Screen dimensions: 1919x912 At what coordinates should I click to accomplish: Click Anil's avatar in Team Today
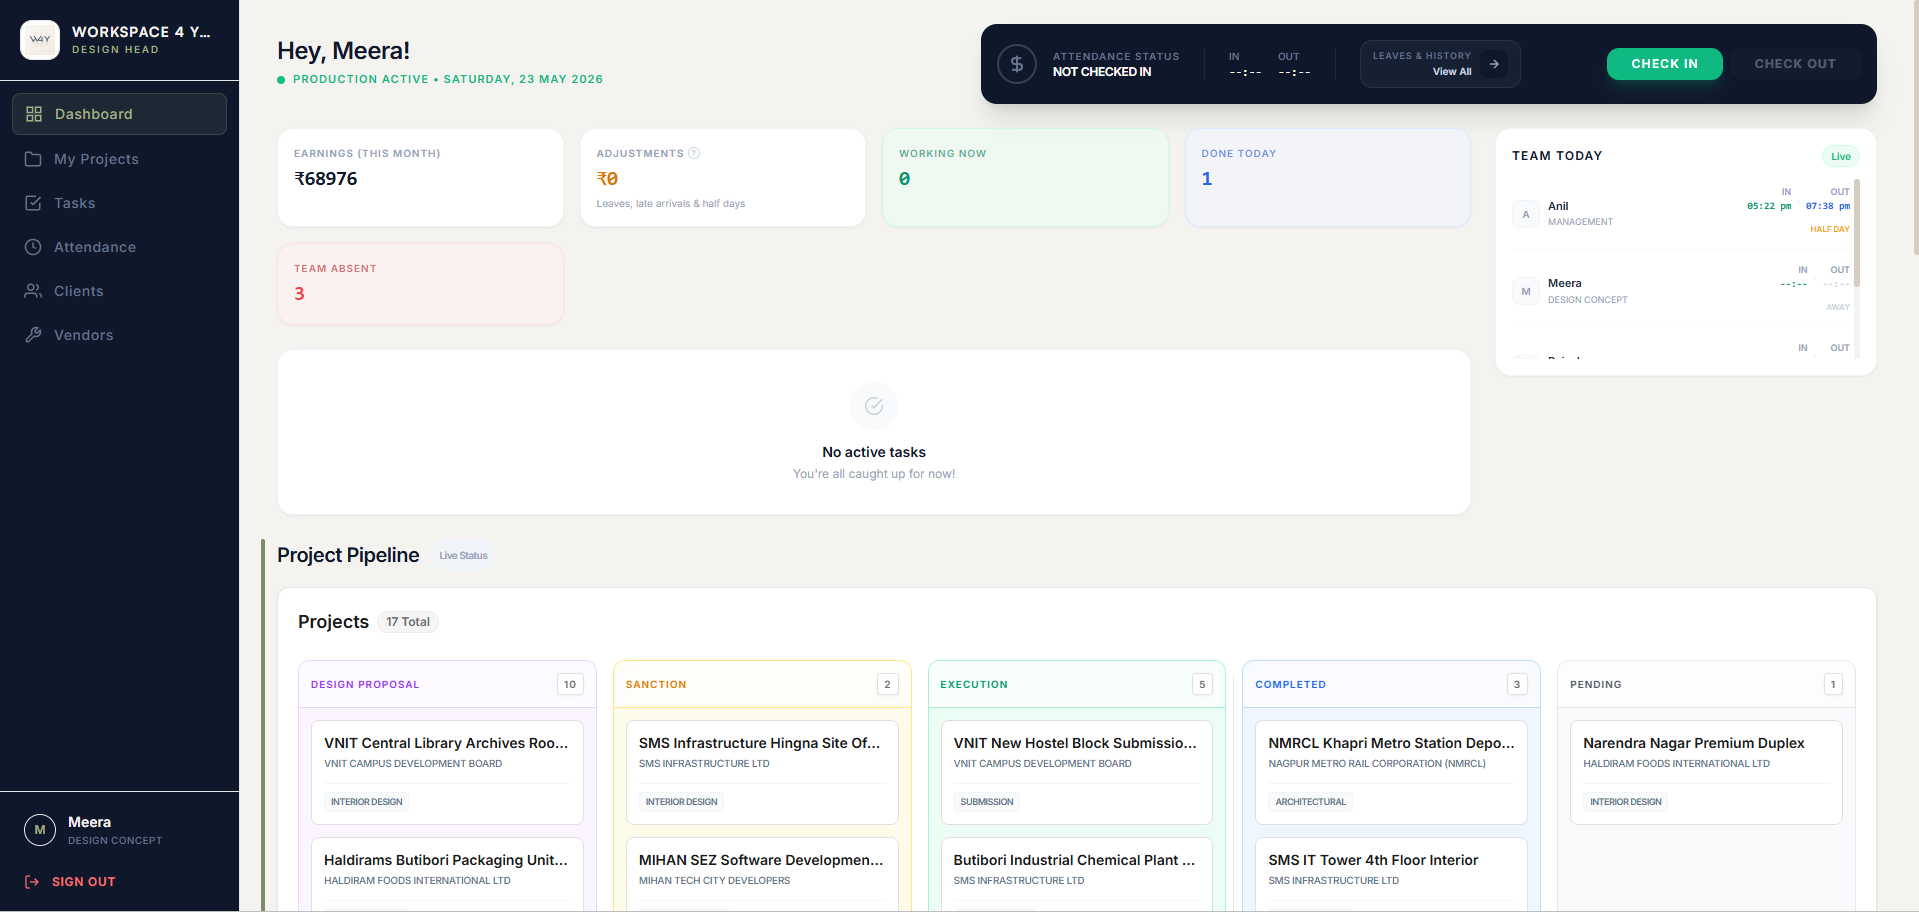tap(1526, 214)
